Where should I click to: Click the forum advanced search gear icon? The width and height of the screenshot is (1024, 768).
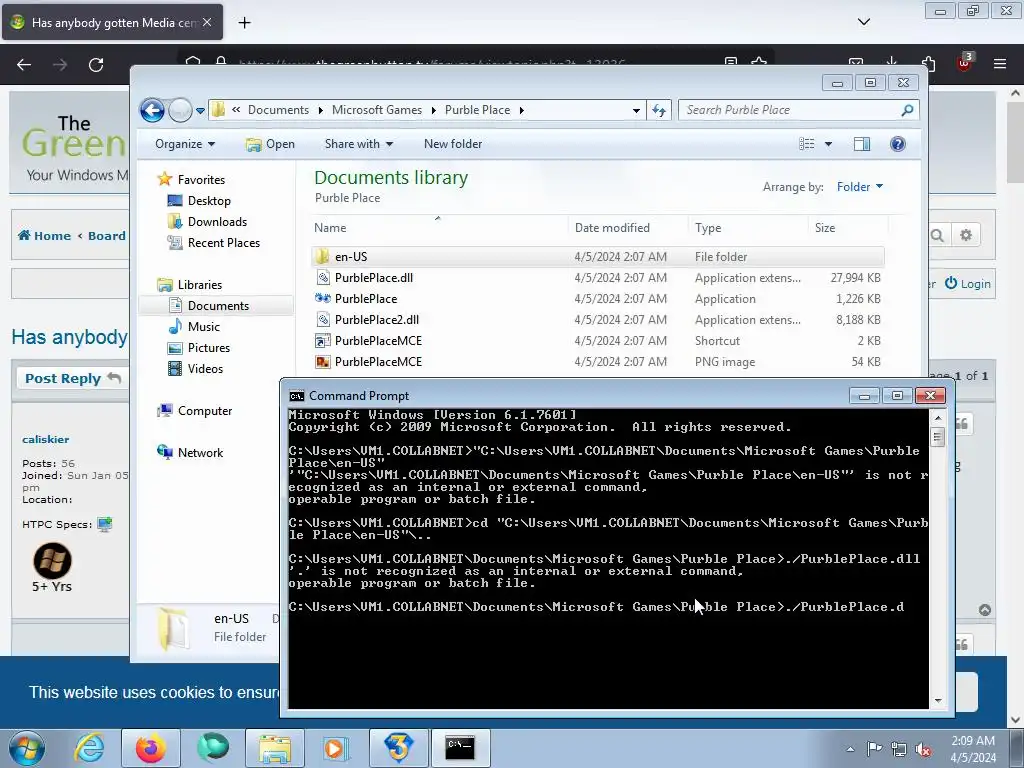(966, 235)
